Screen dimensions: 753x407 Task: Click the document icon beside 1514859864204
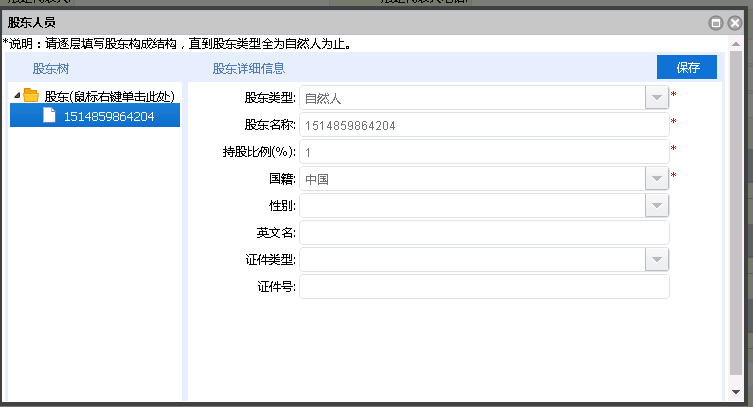[x=49, y=115]
